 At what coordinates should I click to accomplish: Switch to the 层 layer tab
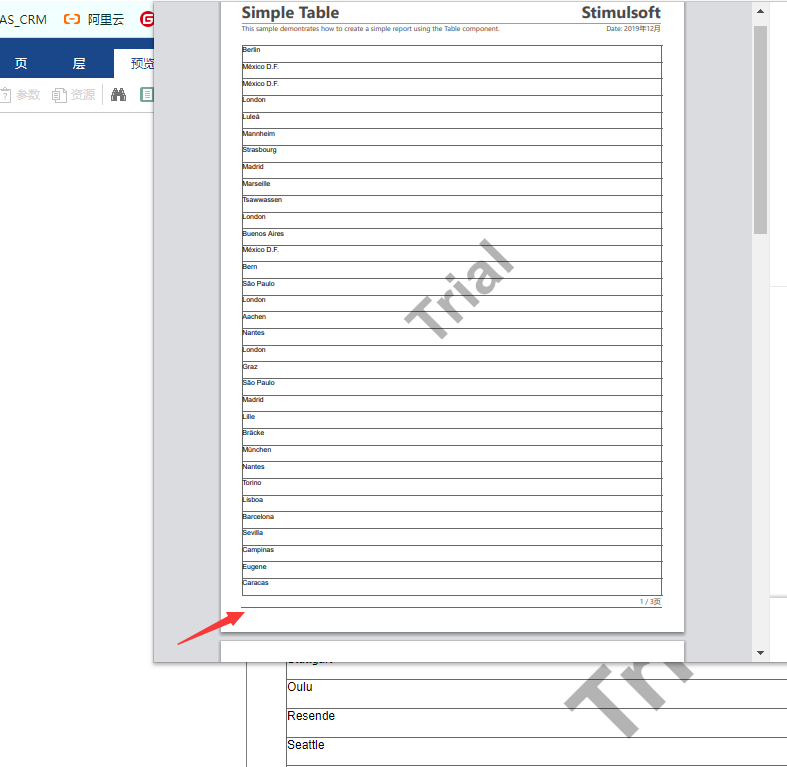pos(79,64)
